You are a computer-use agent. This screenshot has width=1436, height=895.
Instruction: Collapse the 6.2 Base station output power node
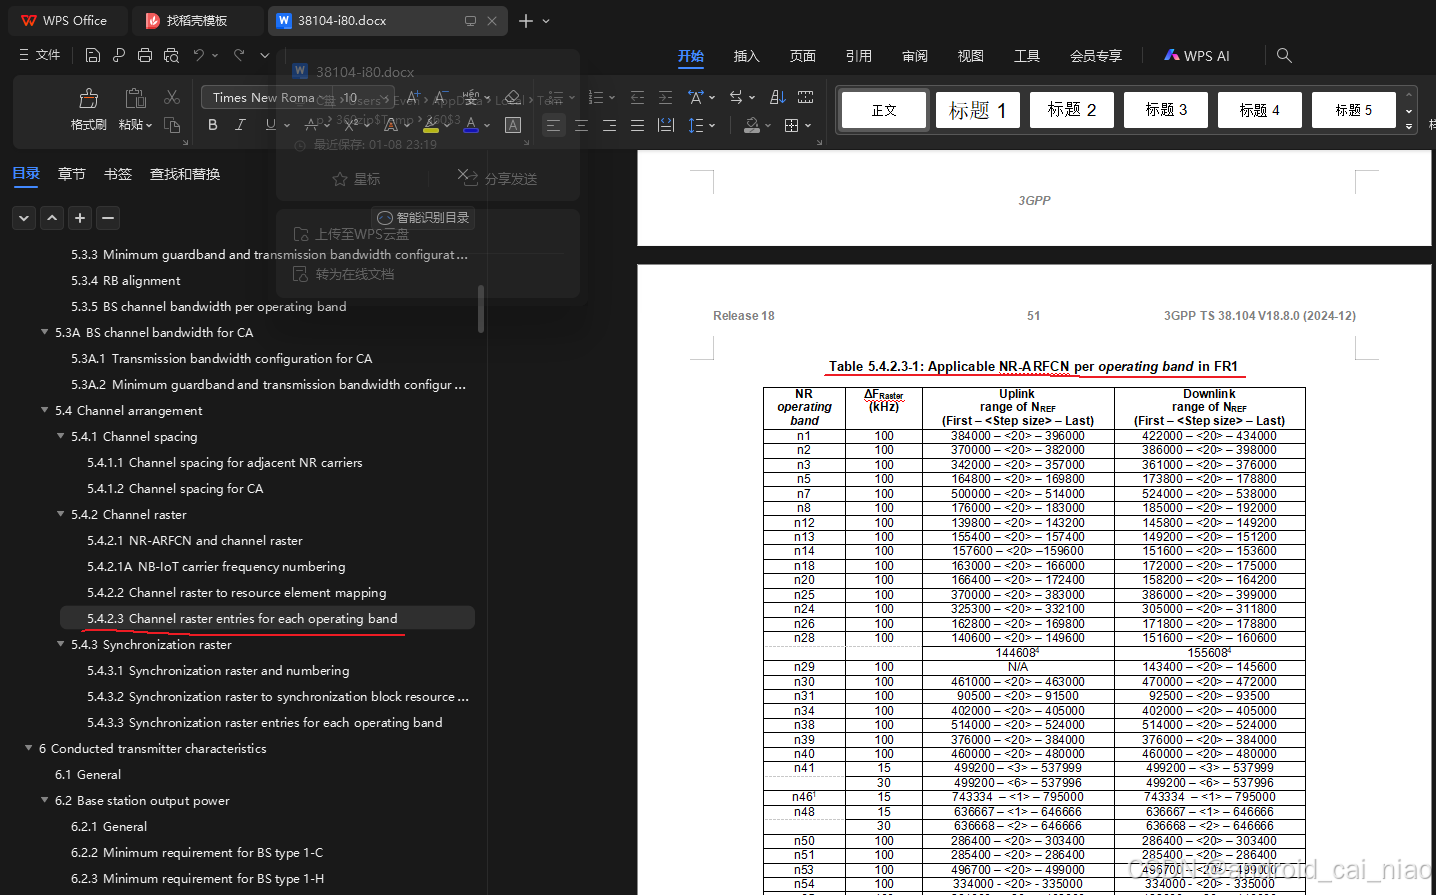pos(44,800)
